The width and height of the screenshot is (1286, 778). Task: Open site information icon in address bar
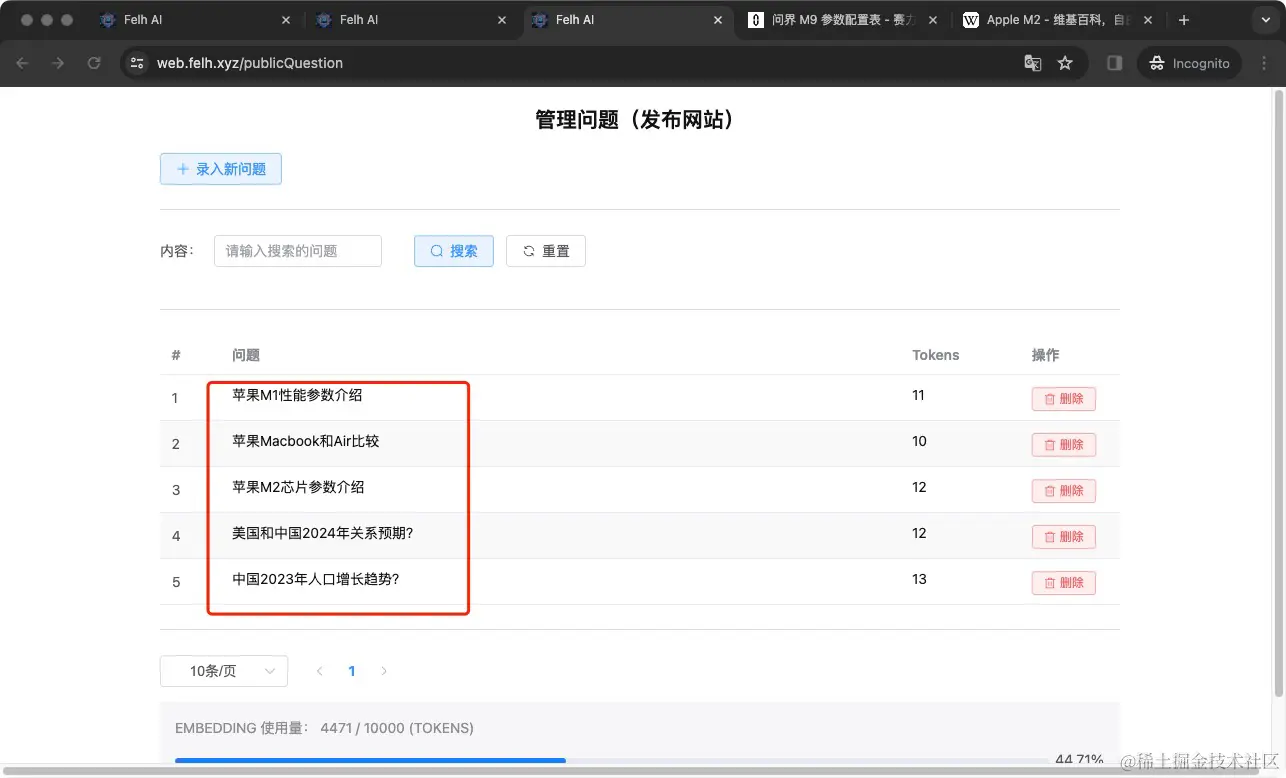coord(138,63)
